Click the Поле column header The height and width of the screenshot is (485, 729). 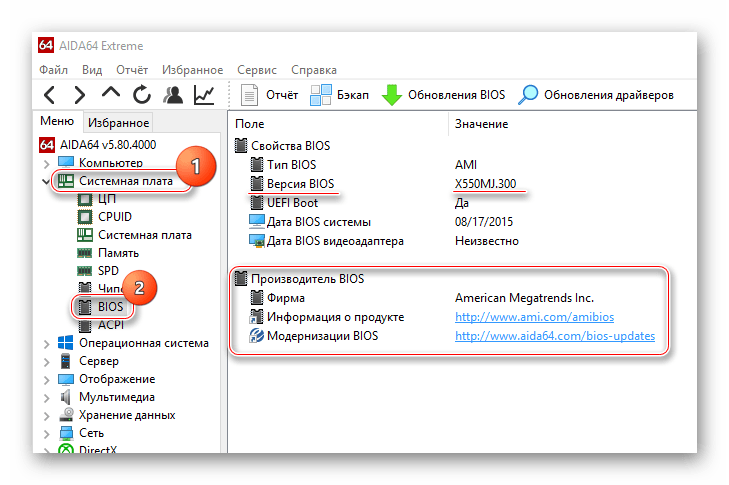(x=250, y=124)
